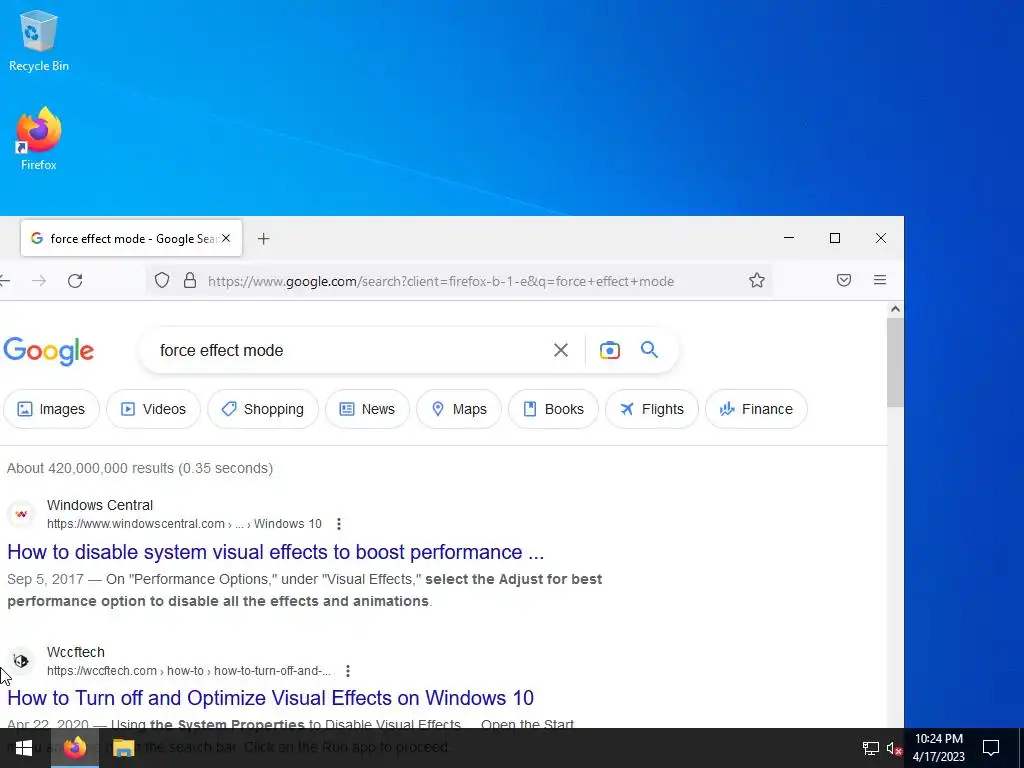
Task: Open 'How to disable system visual effects' link
Action: click(x=276, y=552)
